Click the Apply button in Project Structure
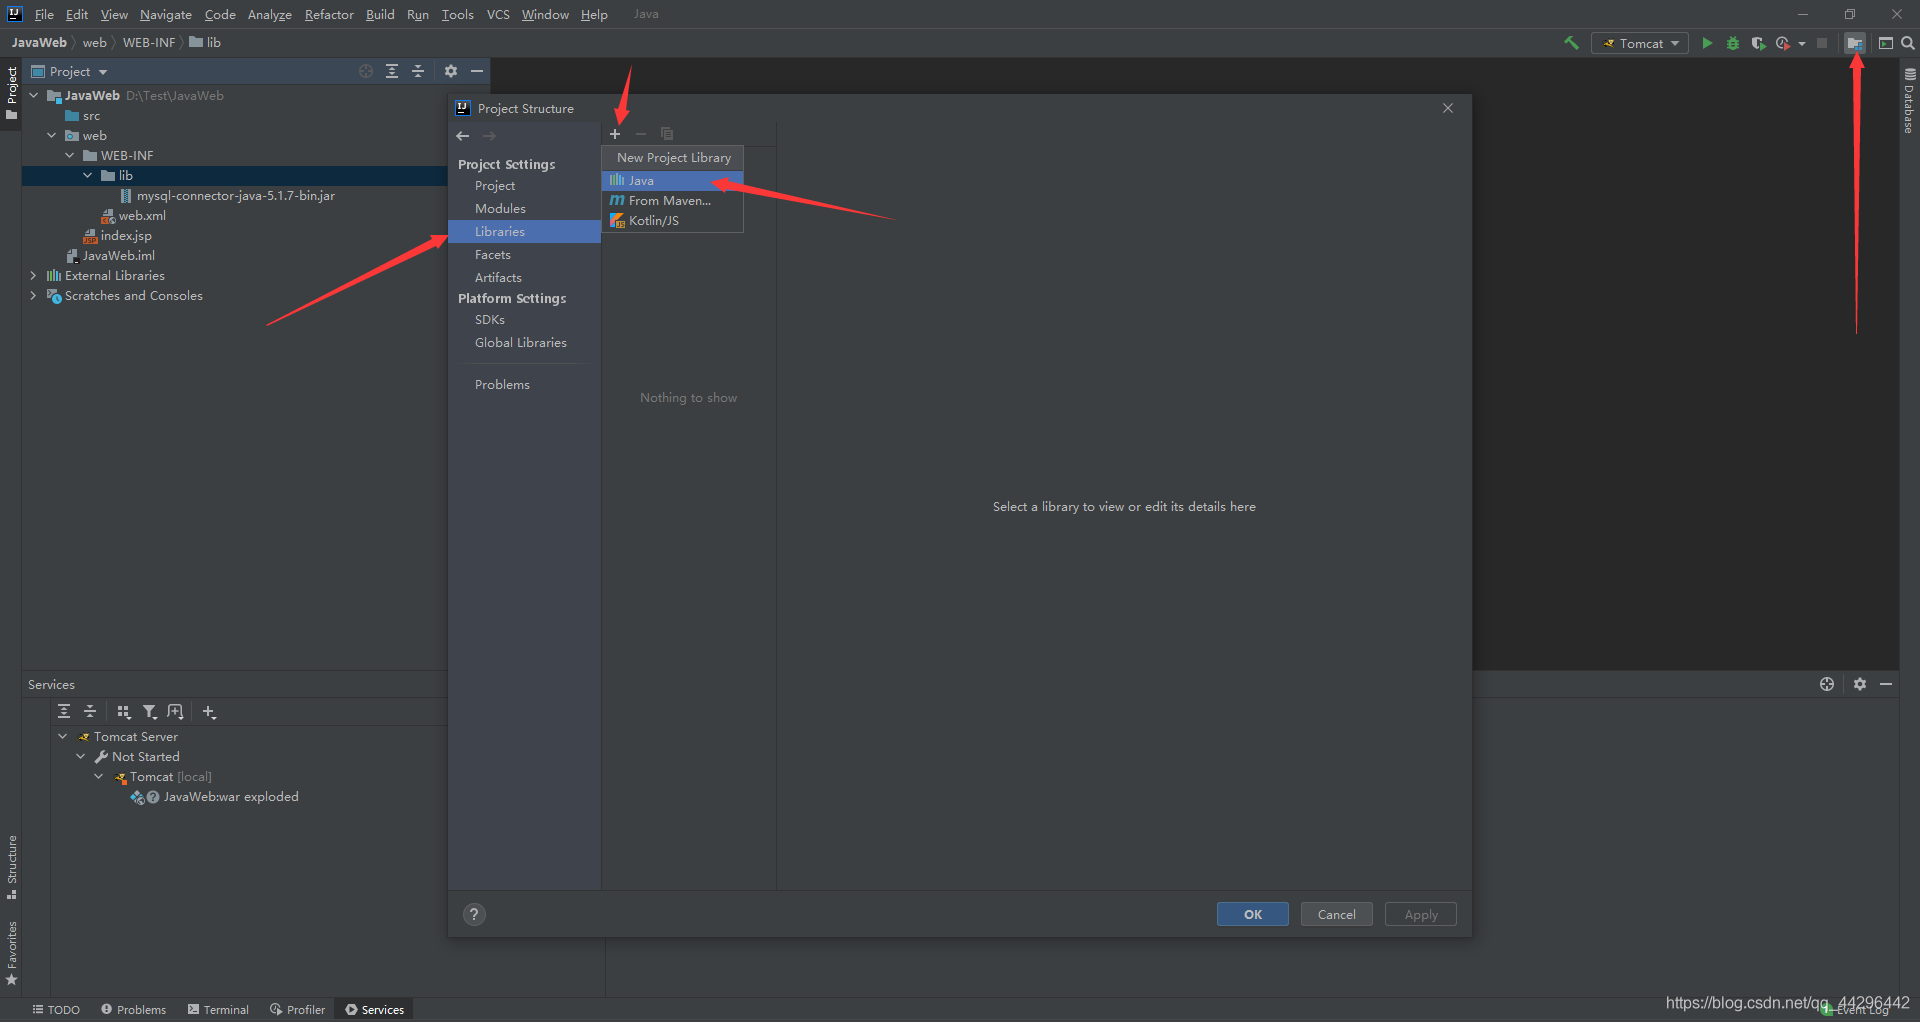 point(1421,915)
